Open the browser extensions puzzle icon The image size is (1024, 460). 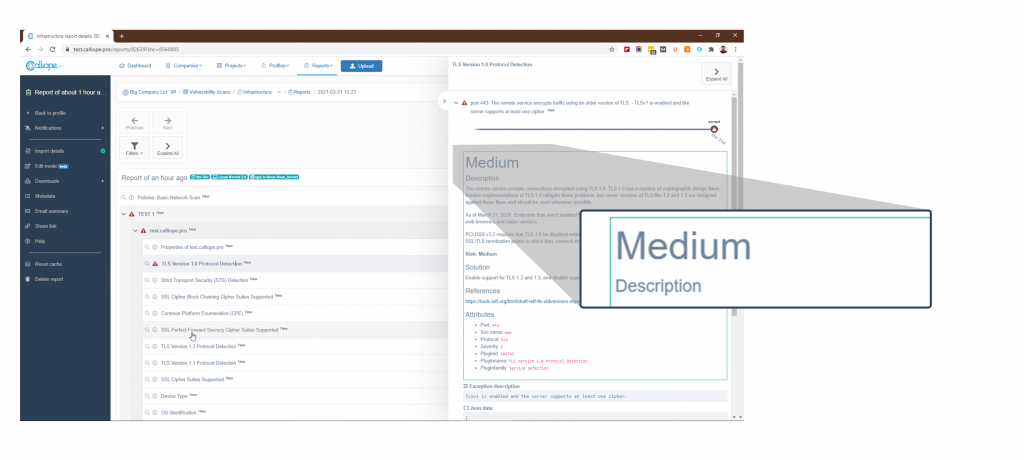(x=711, y=49)
